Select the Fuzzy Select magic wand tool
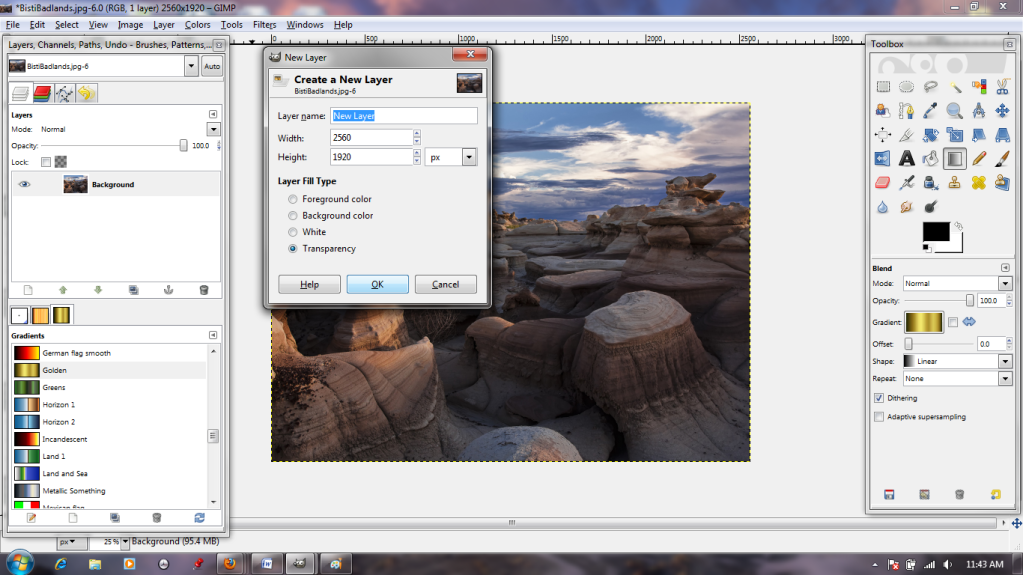Screen dimensions: 1023x575 tap(954, 87)
